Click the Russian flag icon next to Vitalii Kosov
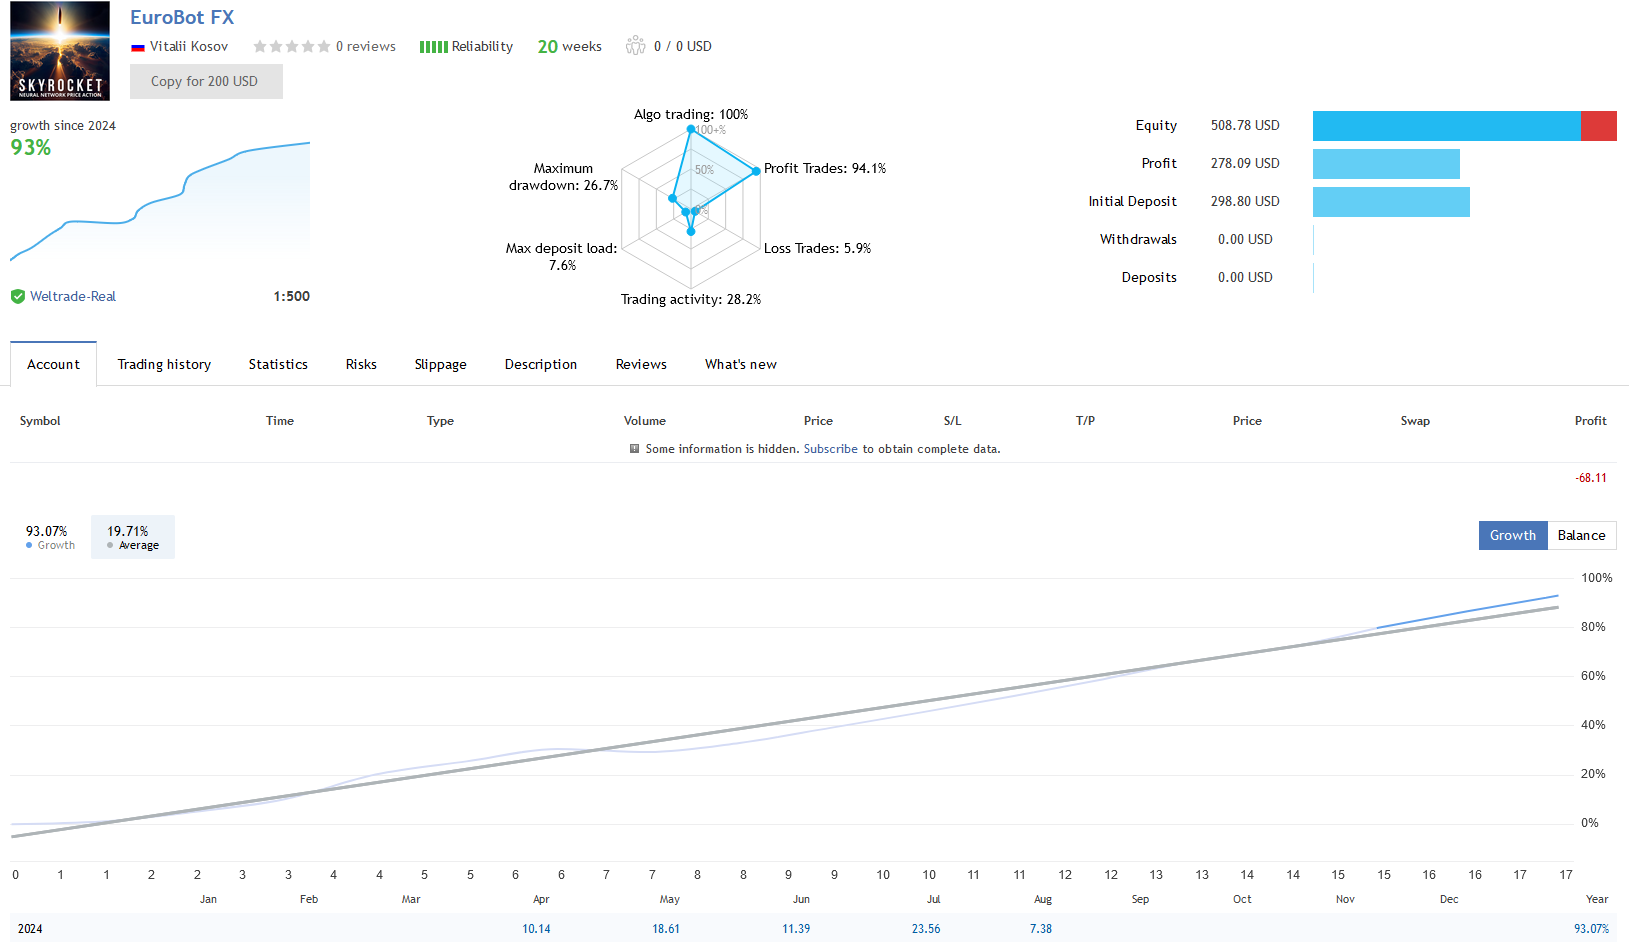The width and height of the screenshot is (1629, 942). (138, 47)
